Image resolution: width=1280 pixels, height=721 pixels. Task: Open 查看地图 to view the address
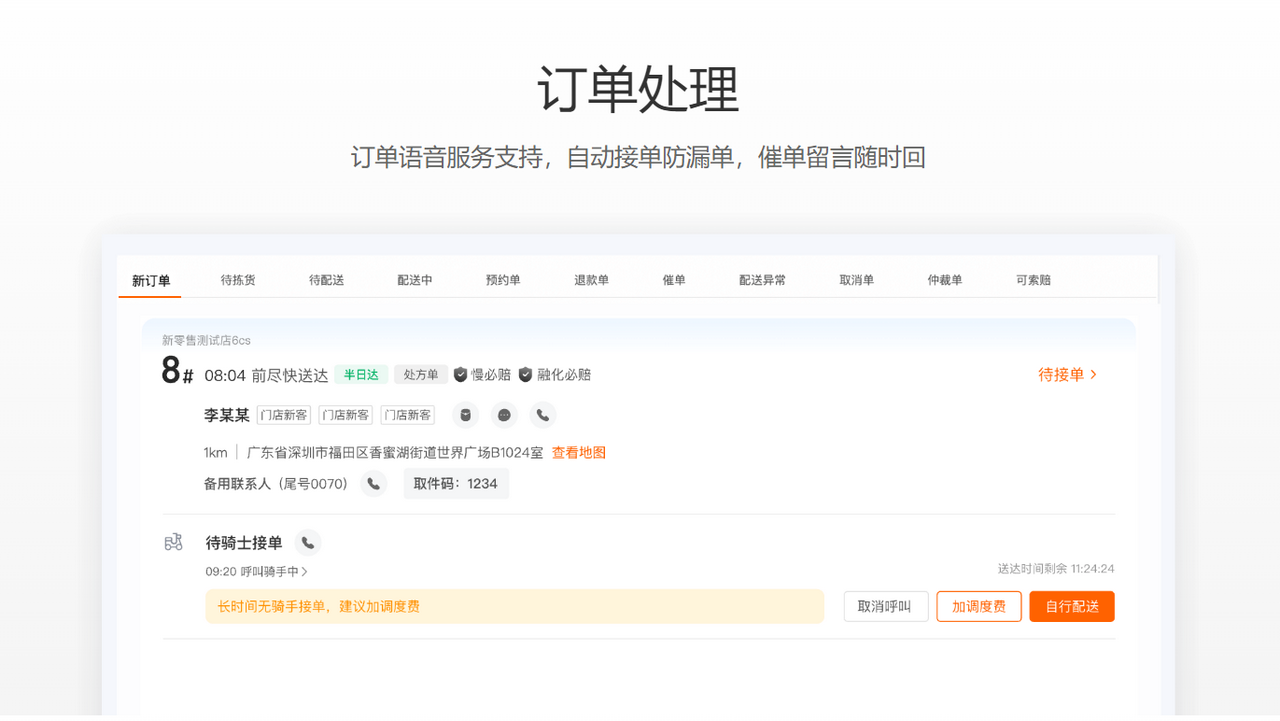[576, 452]
